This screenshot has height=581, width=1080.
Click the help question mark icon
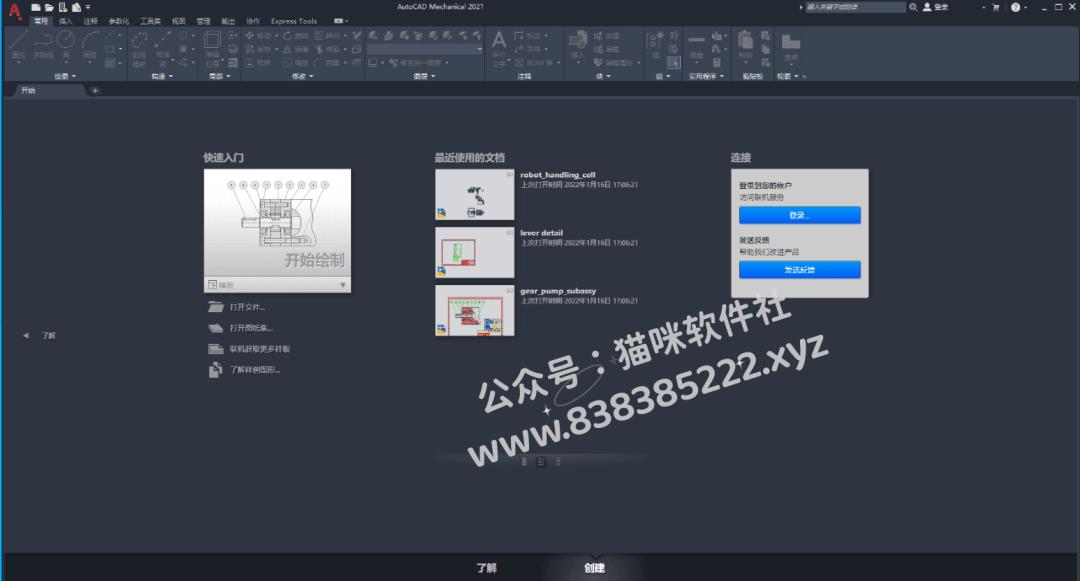tap(1015, 7)
